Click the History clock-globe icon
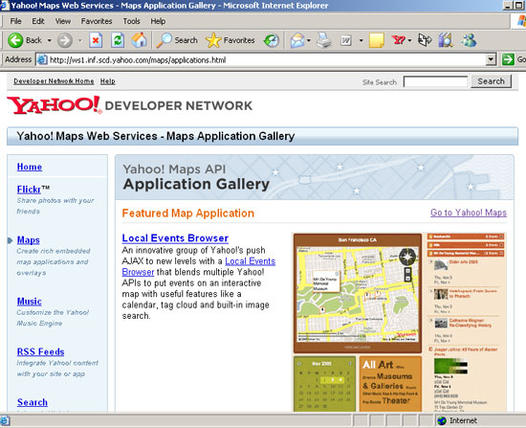Screen dimensions: 526x428 point(271,41)
